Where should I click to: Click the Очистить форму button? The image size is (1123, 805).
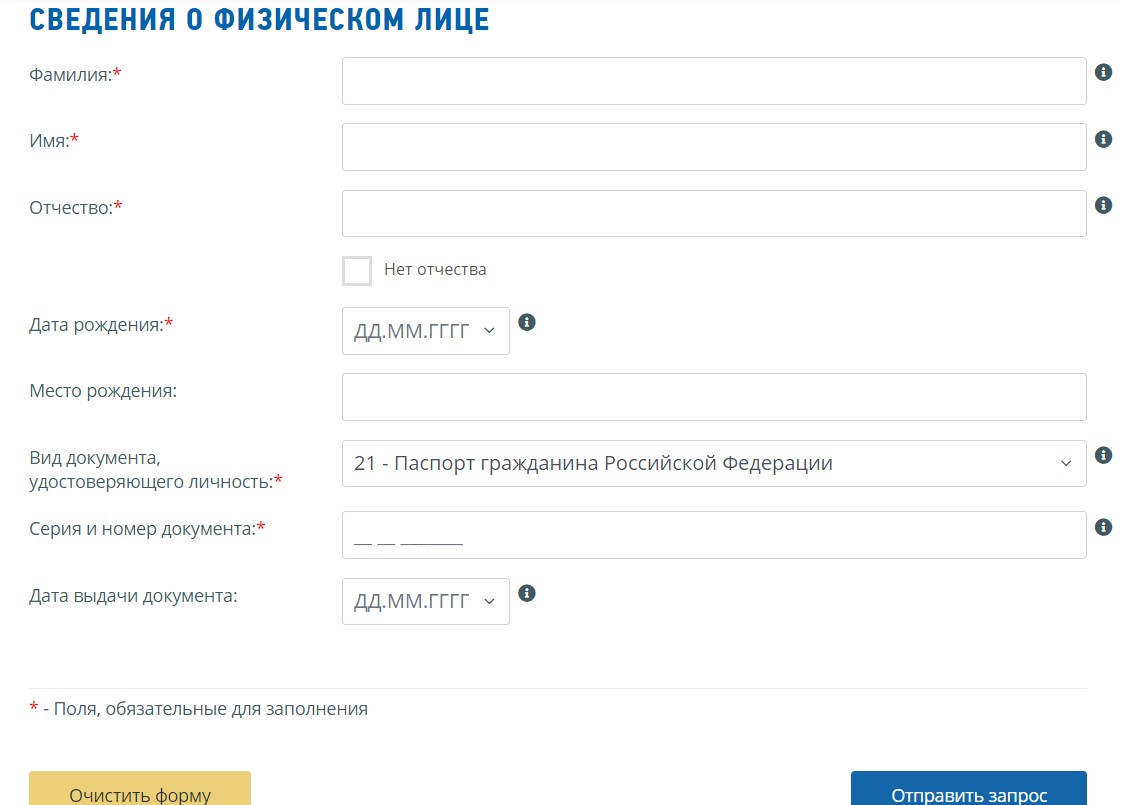(140, 789)
